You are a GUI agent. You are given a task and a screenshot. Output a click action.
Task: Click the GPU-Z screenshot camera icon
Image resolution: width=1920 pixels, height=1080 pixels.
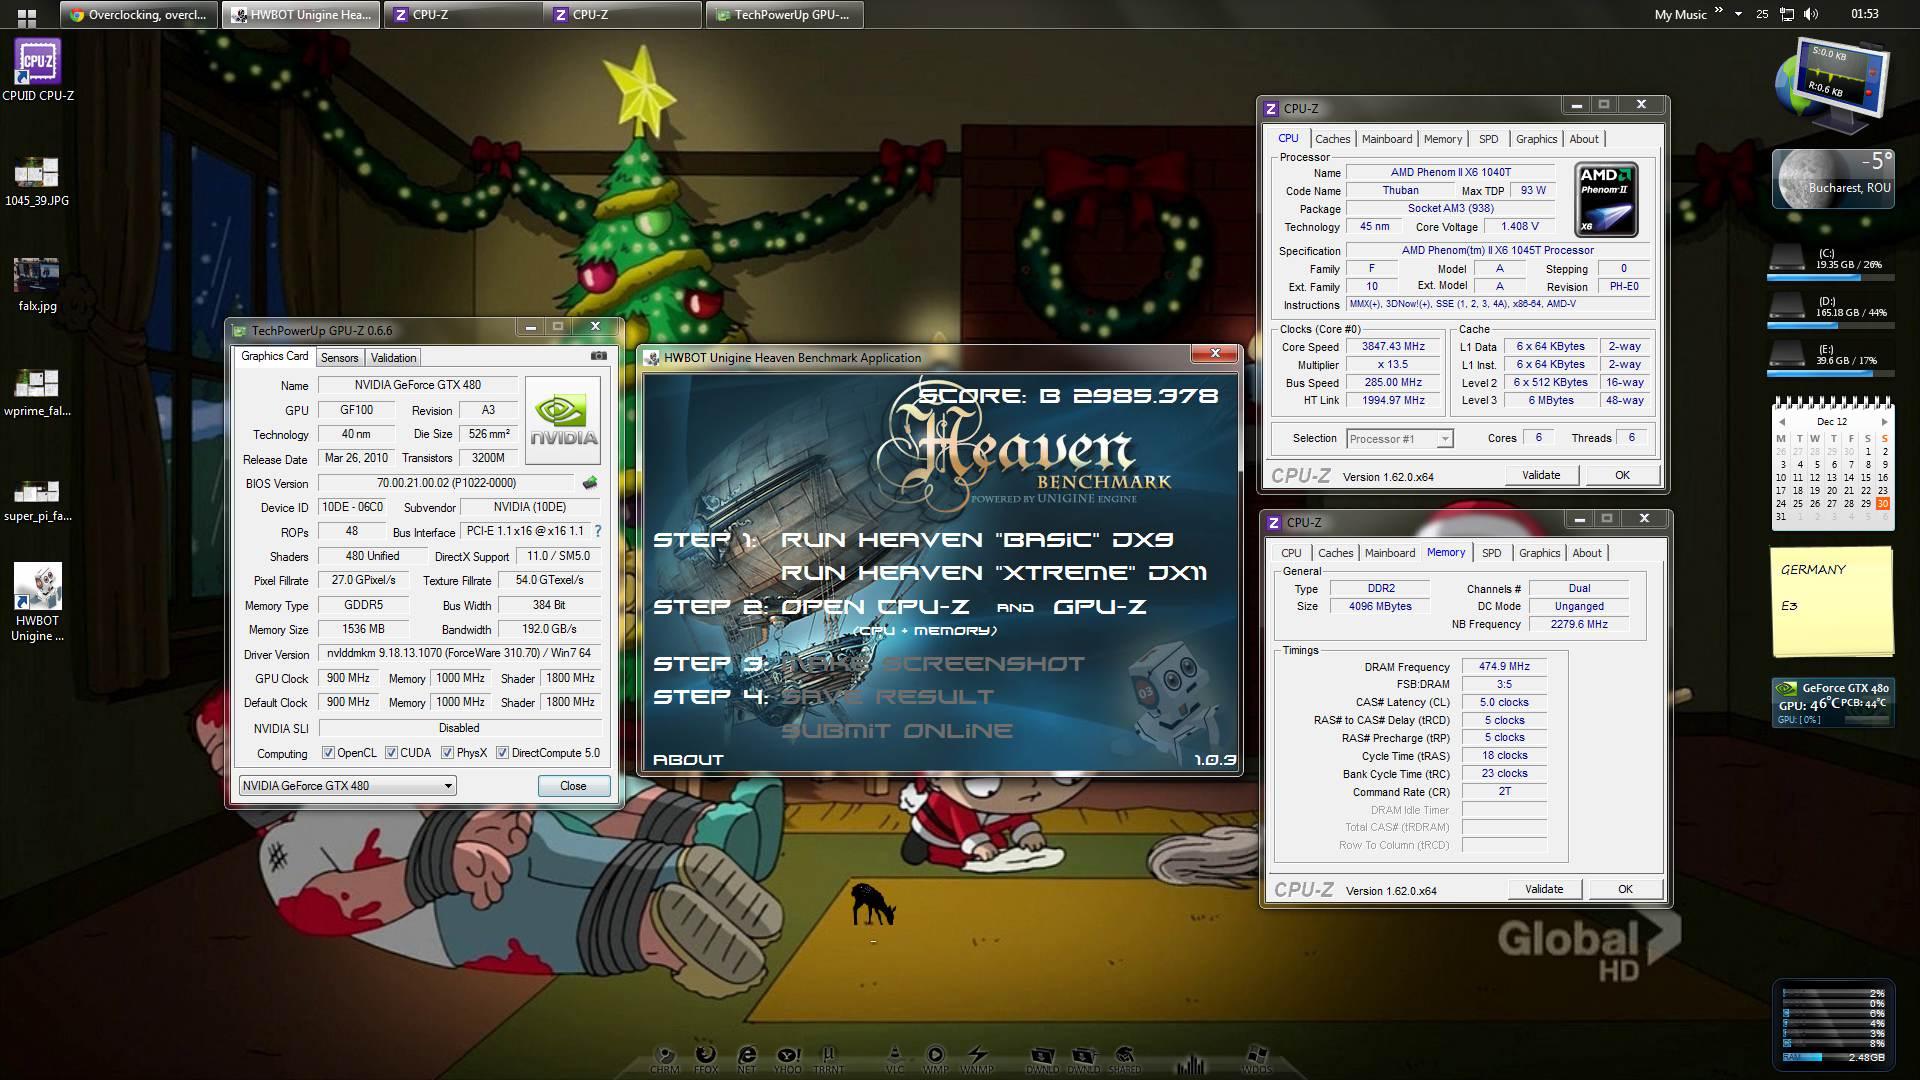click(598, 355)
